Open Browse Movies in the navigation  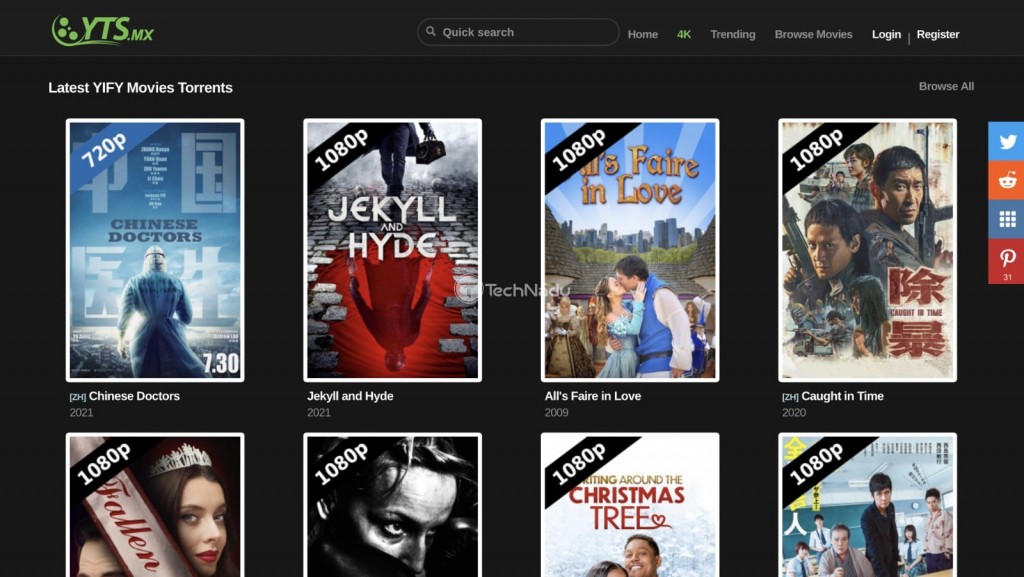point(813,35)
